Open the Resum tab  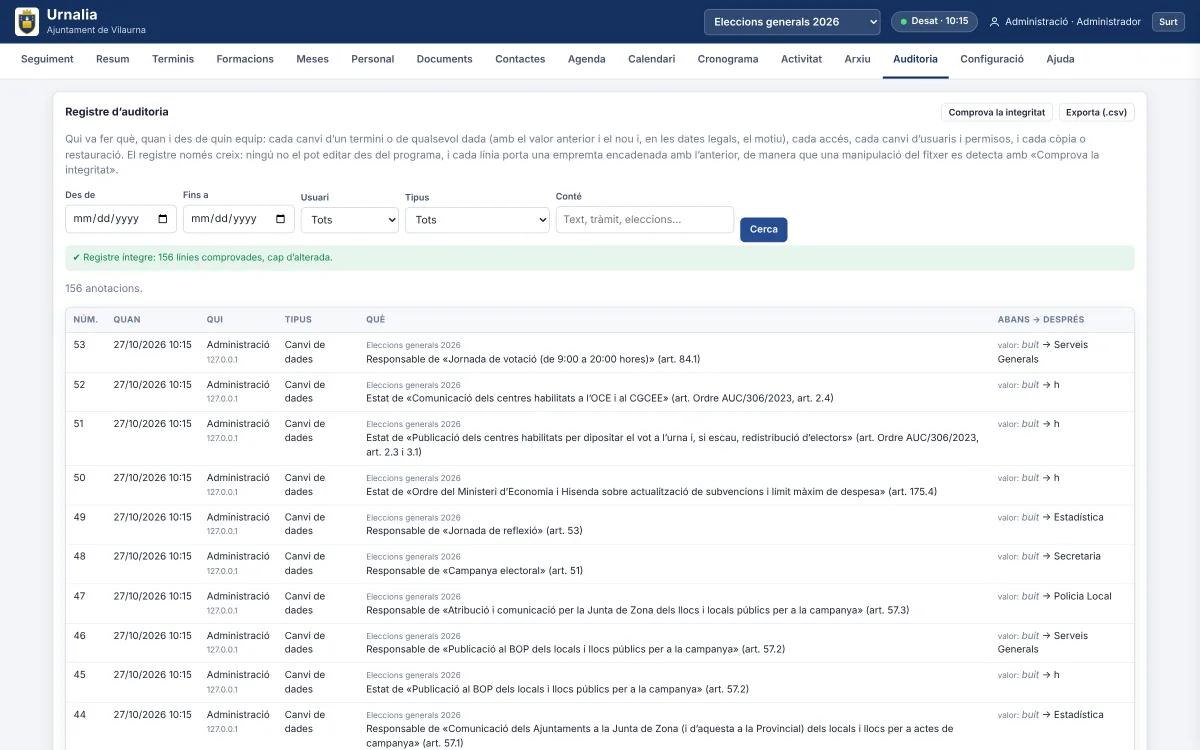coord(113,59)
